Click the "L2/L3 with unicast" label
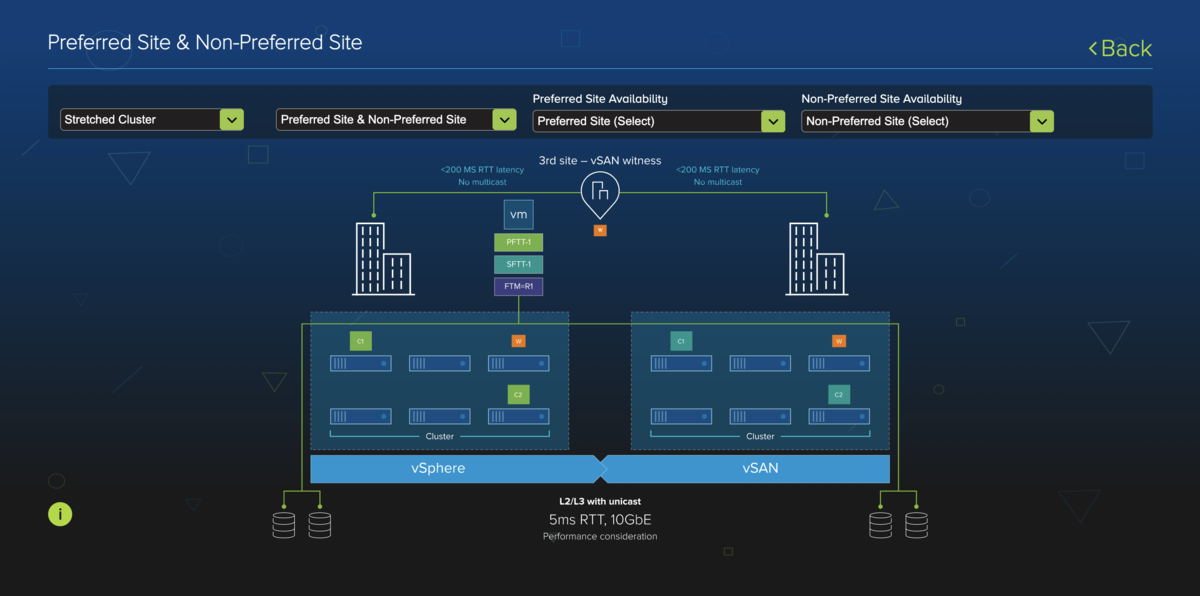Viewport: 1200px width, 596px height. (x=600, y=500)
